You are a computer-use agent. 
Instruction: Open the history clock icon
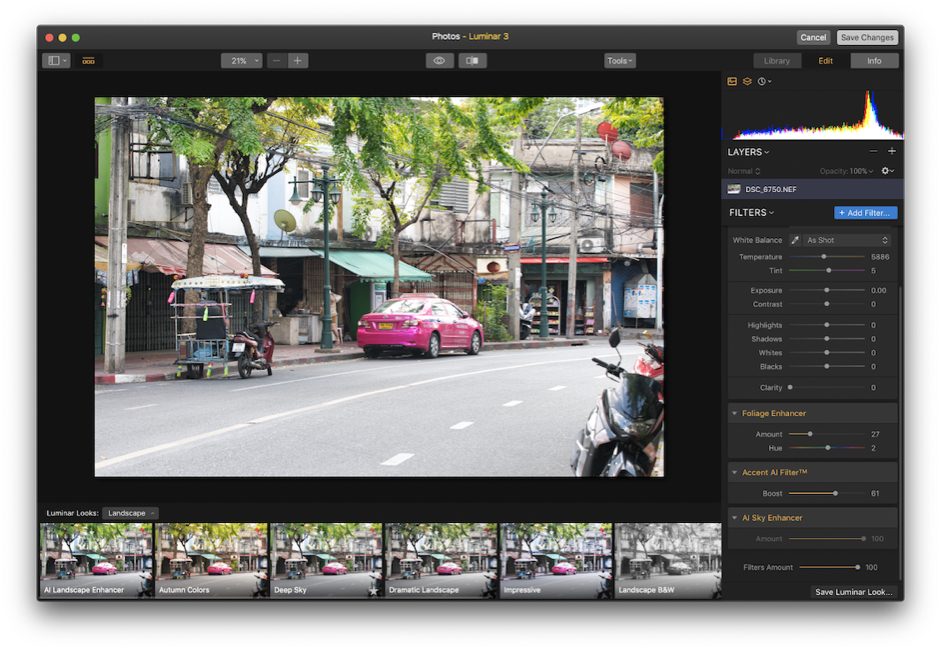[x=764, y=81]
